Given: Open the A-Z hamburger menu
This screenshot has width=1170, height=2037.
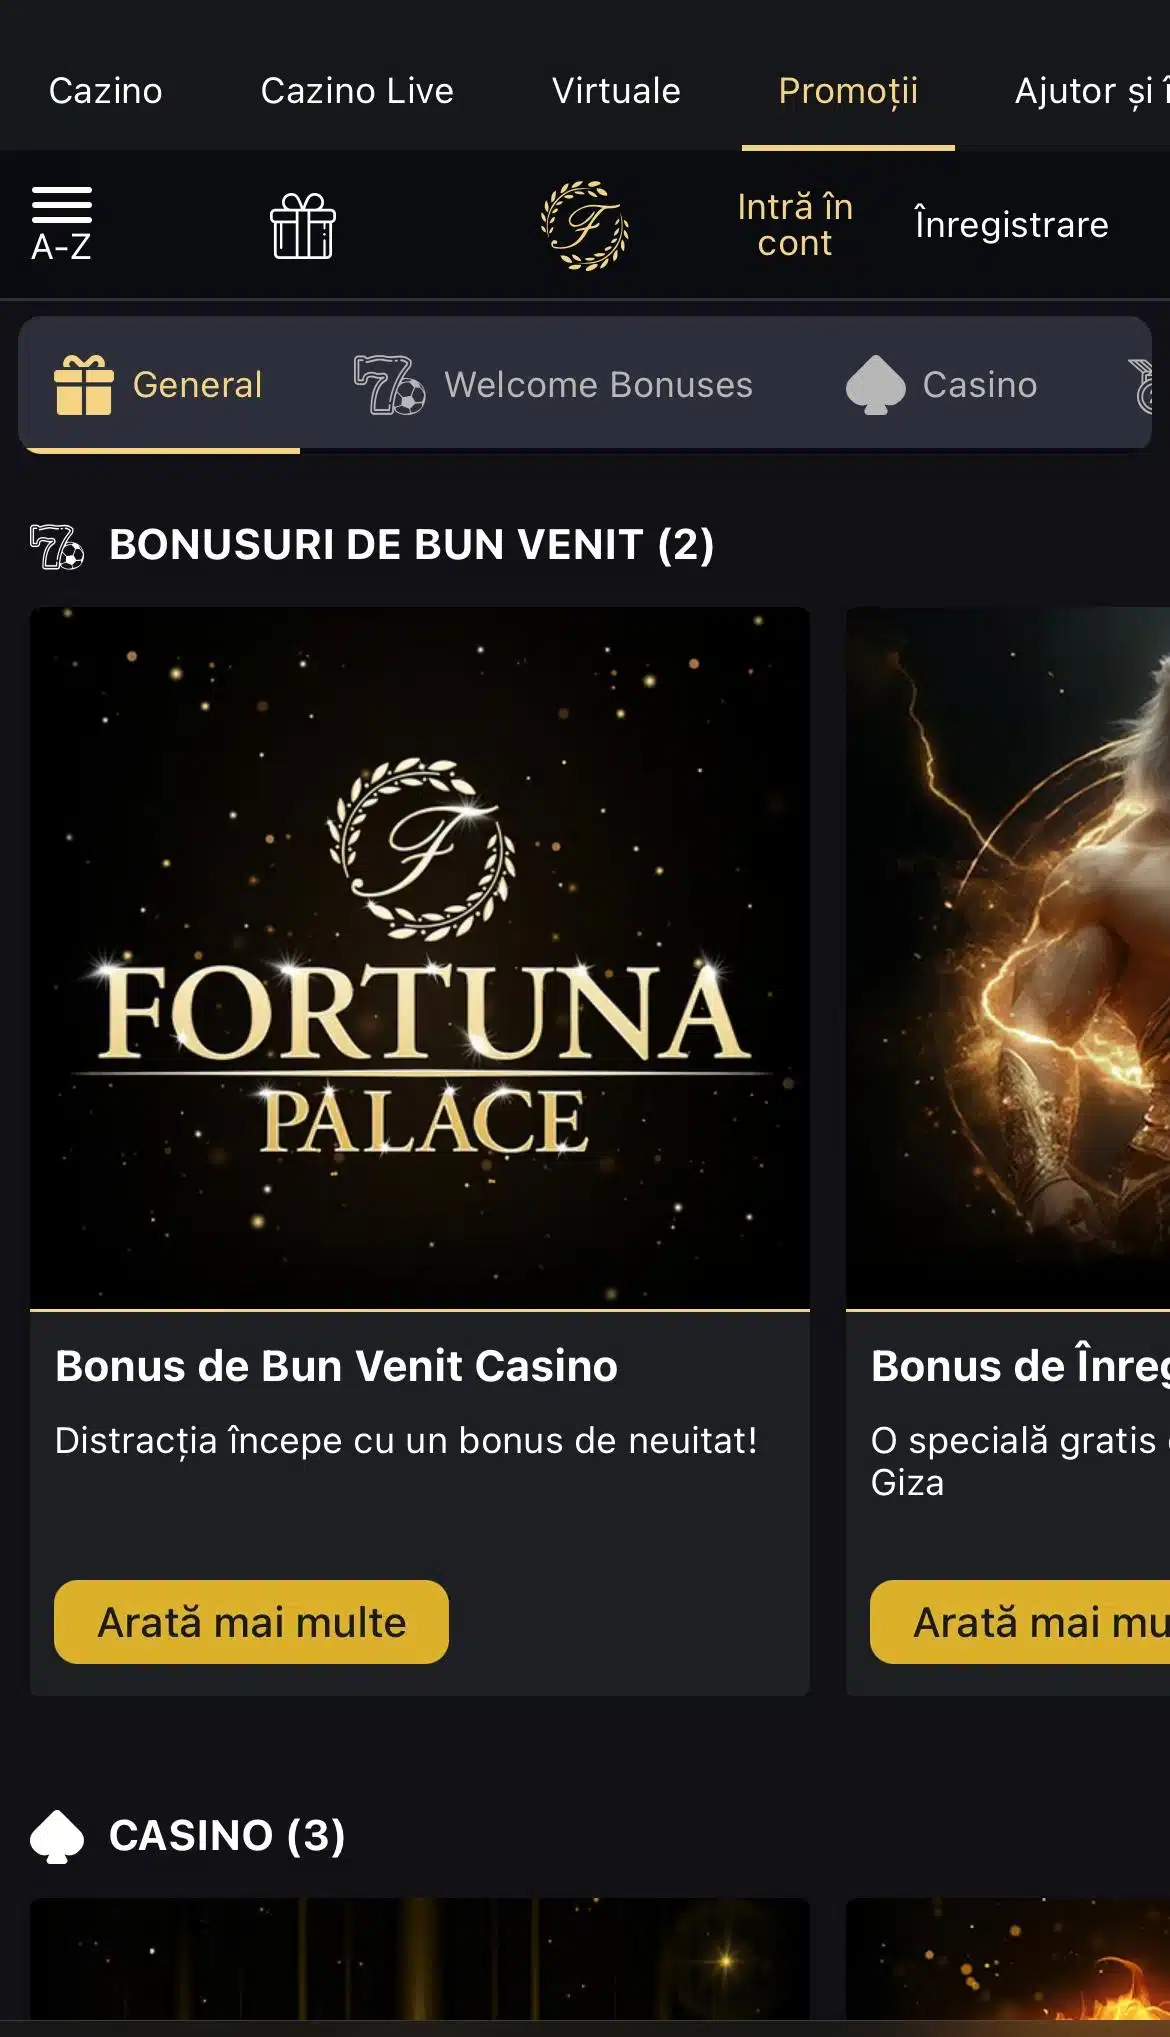Looking at the screenshot, I should pos(61,224).
